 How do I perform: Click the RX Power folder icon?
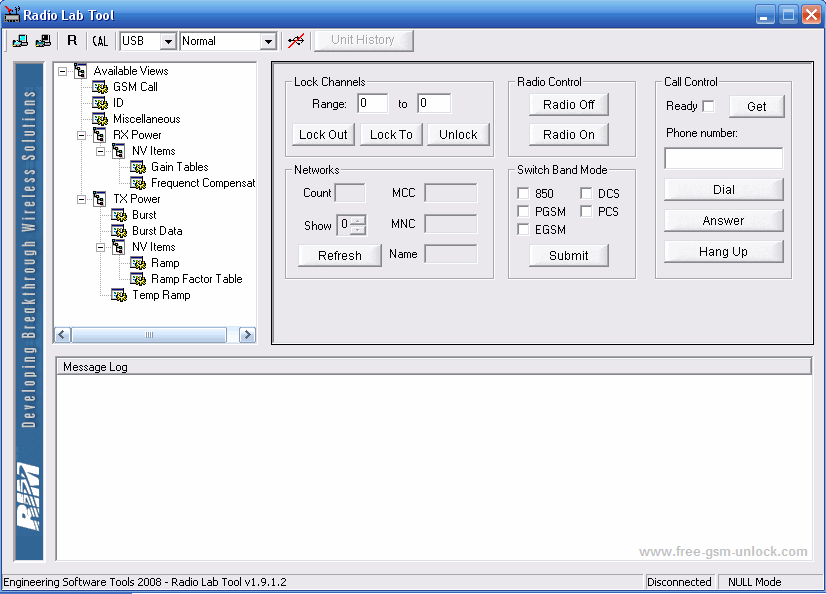tap(100, 135)
